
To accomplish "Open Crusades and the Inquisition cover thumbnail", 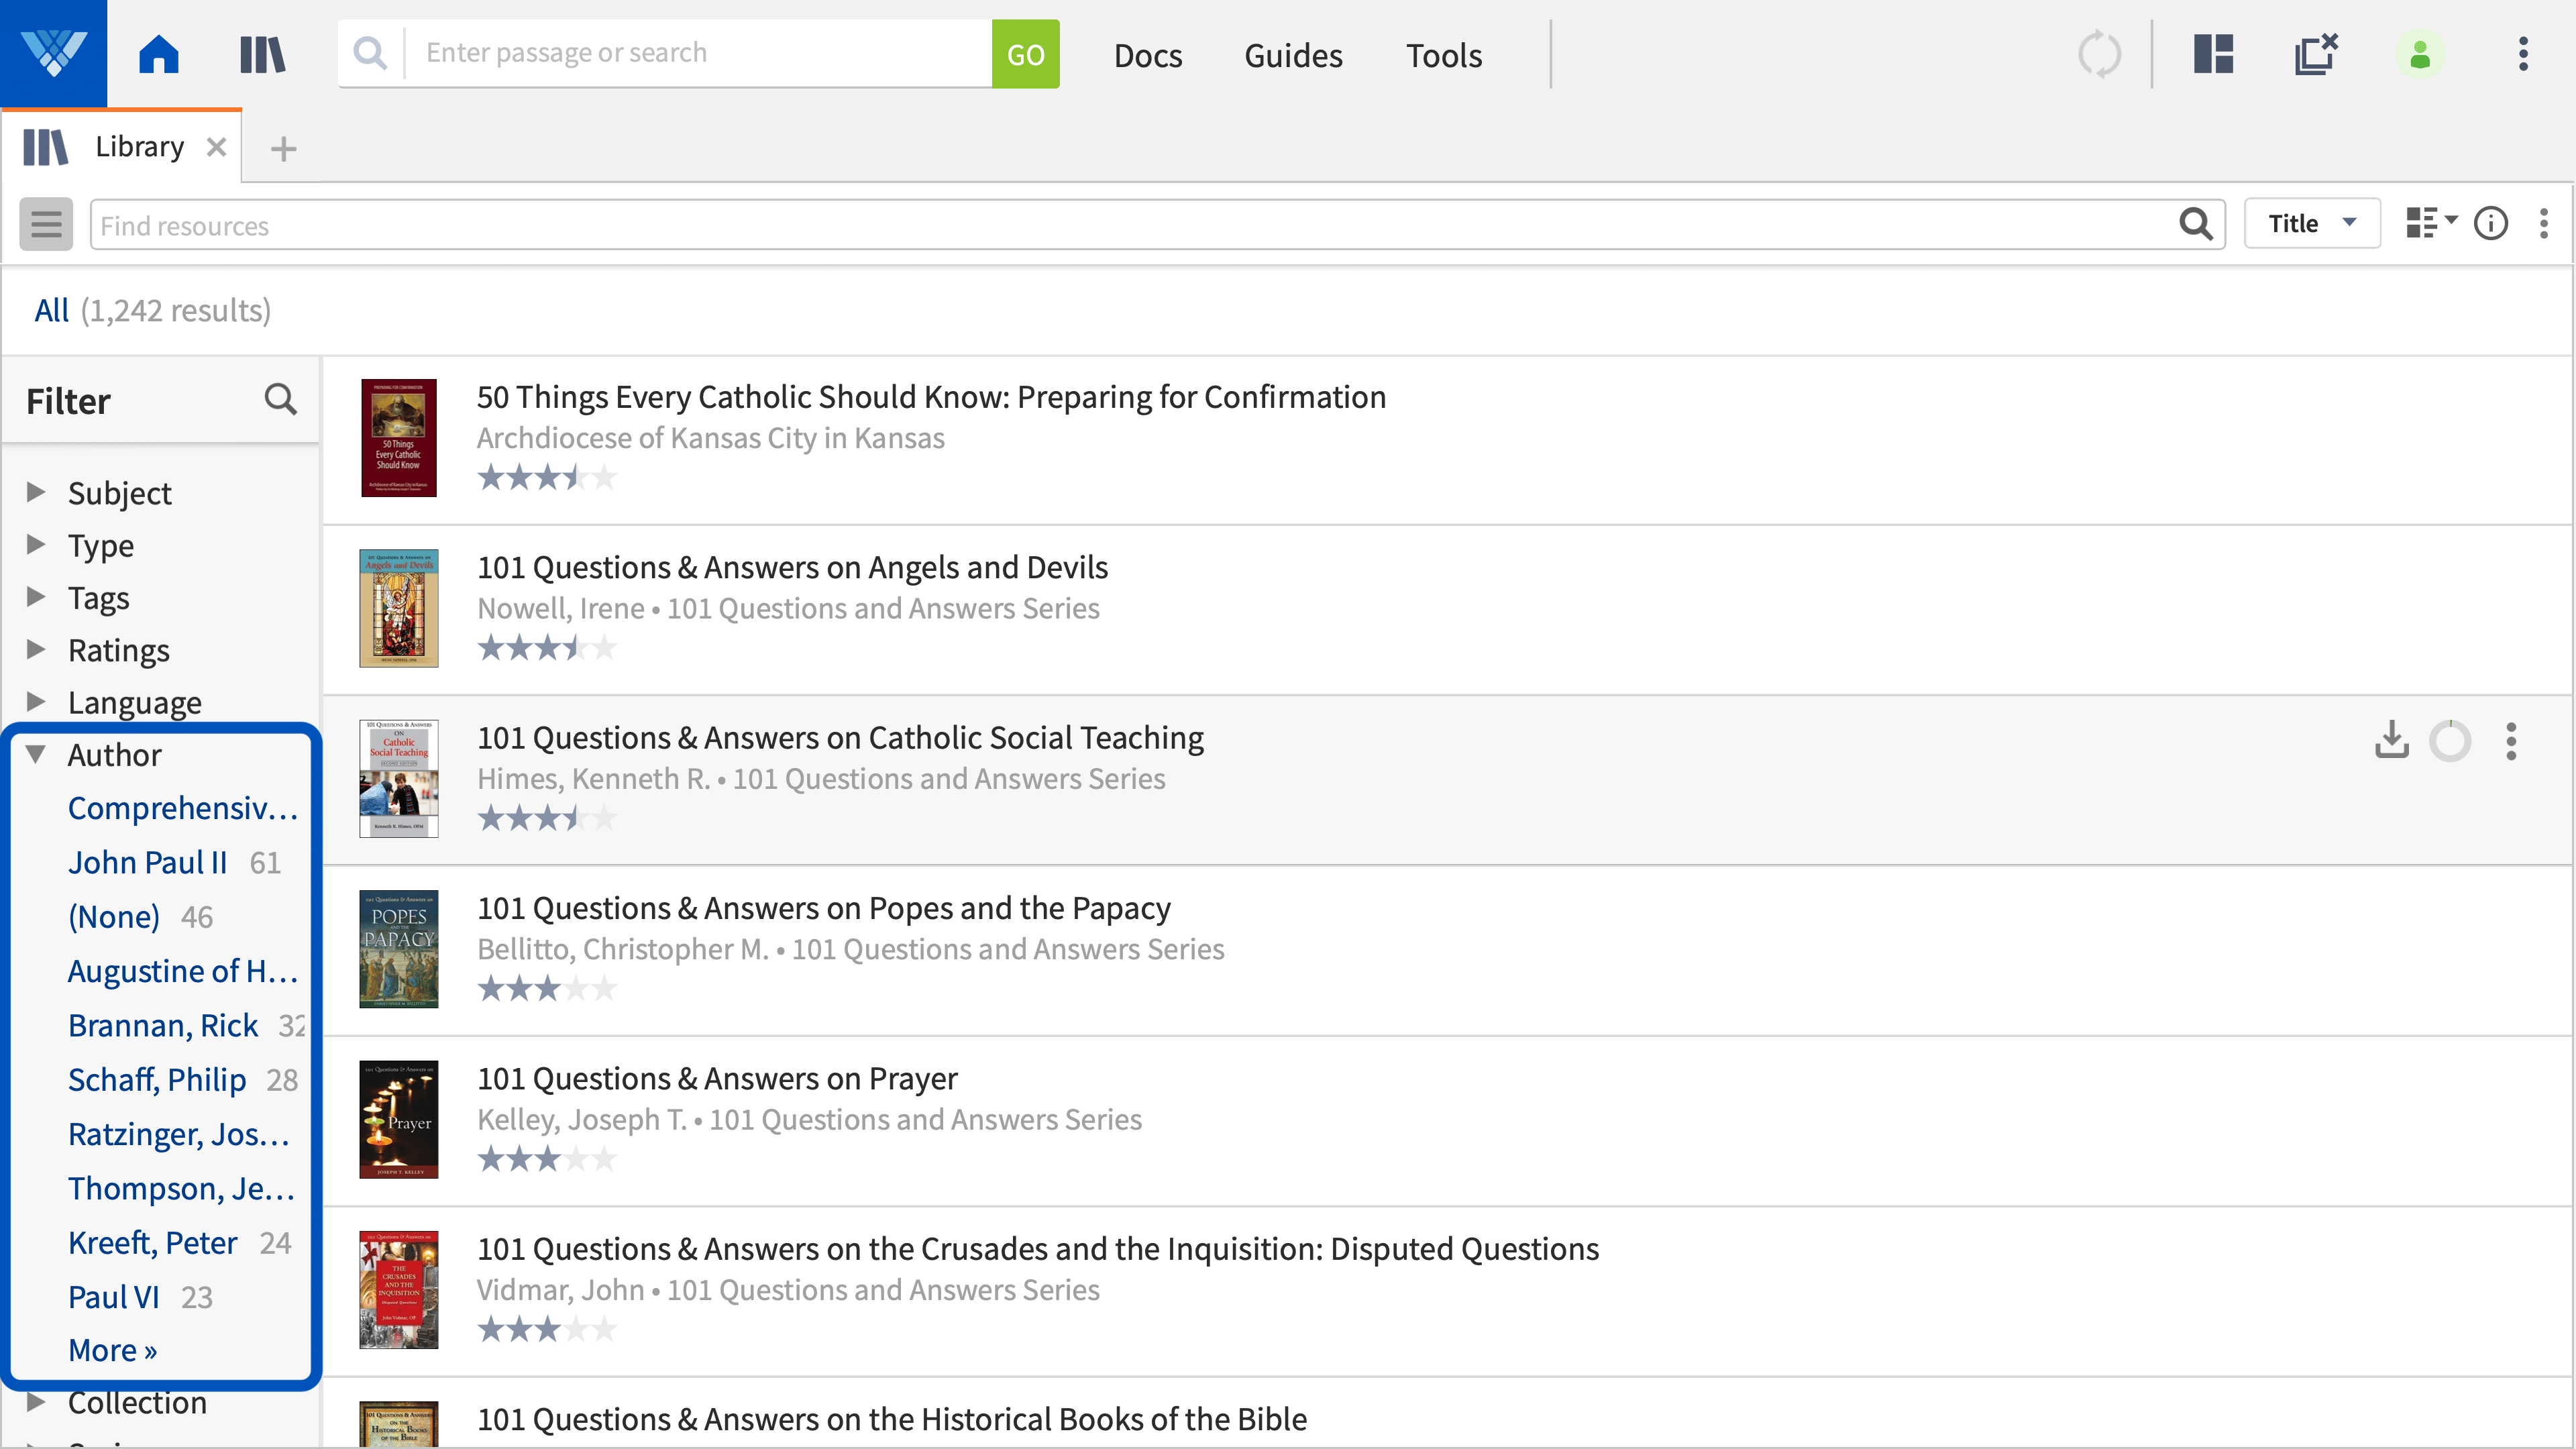I will [398, 1290].
